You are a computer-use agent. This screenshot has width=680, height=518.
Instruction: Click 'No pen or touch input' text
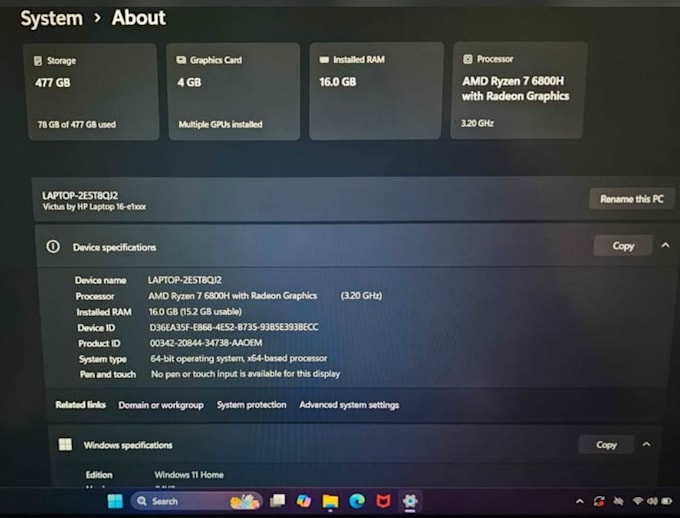point(245,374)
